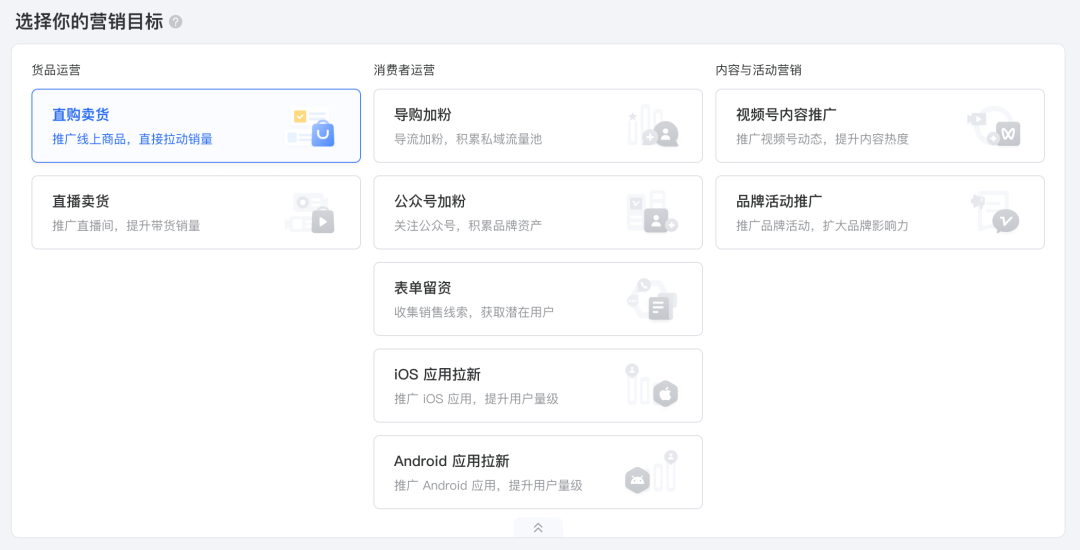Click description 收集销售线索，获取潜在用户
Screen dimensions: 1080x550
(474, 313)
